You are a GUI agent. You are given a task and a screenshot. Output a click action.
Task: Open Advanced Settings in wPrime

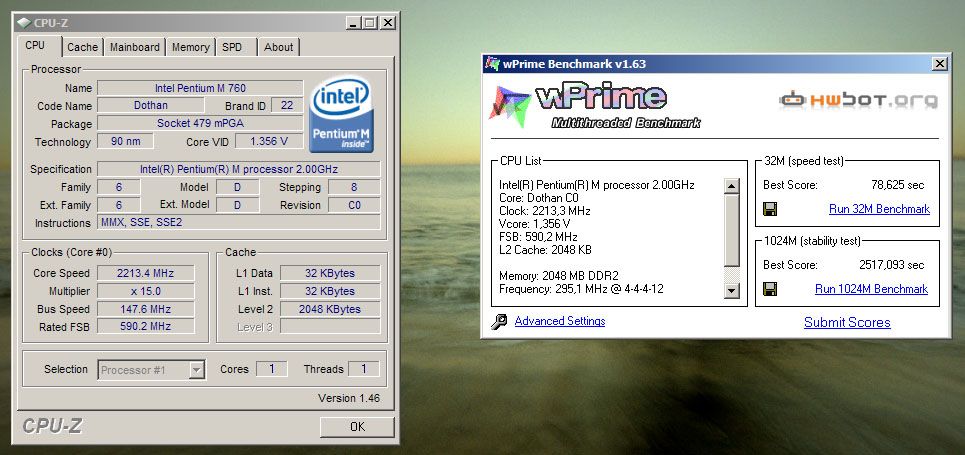[x=560, y=321]
